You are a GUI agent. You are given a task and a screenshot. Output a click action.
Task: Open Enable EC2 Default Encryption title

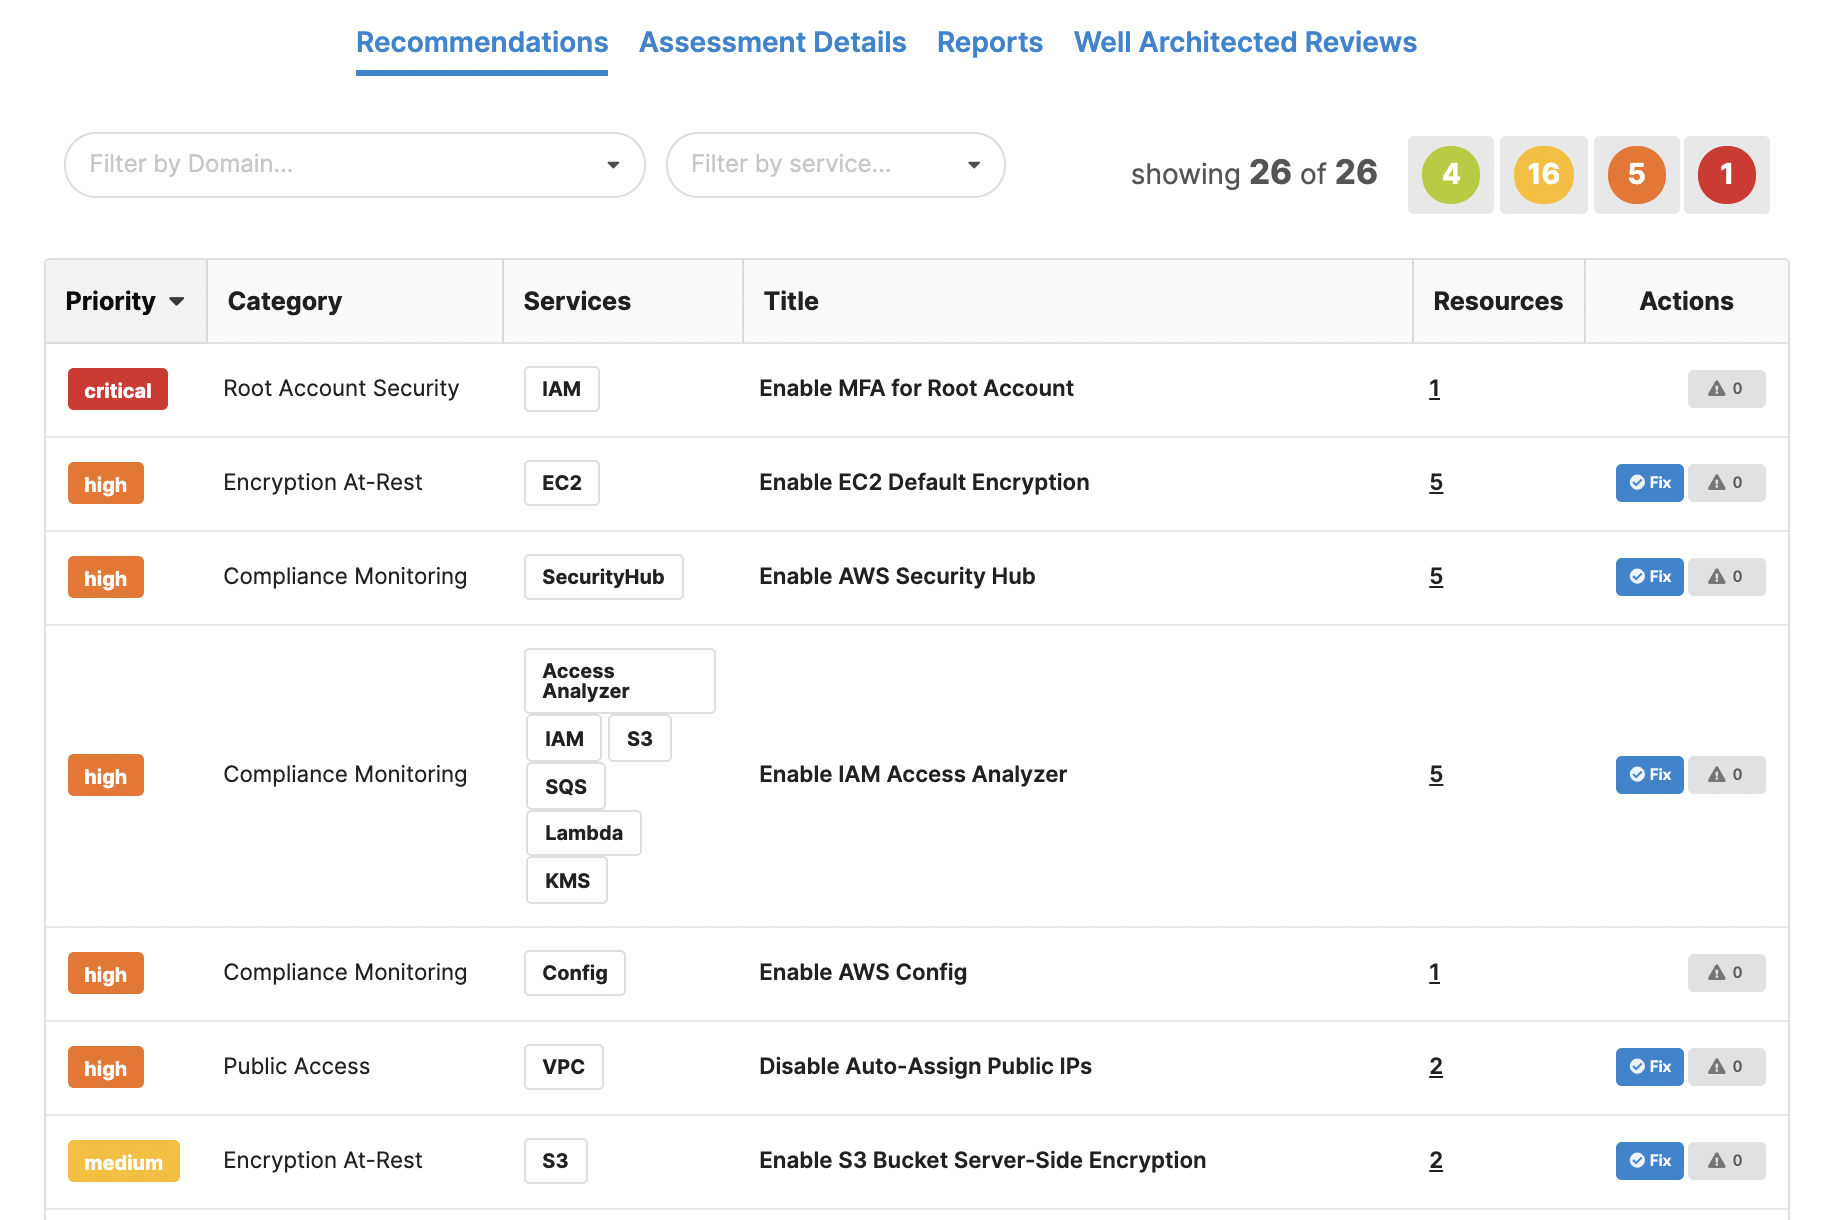pyautogui.click(x=924, y=482)
